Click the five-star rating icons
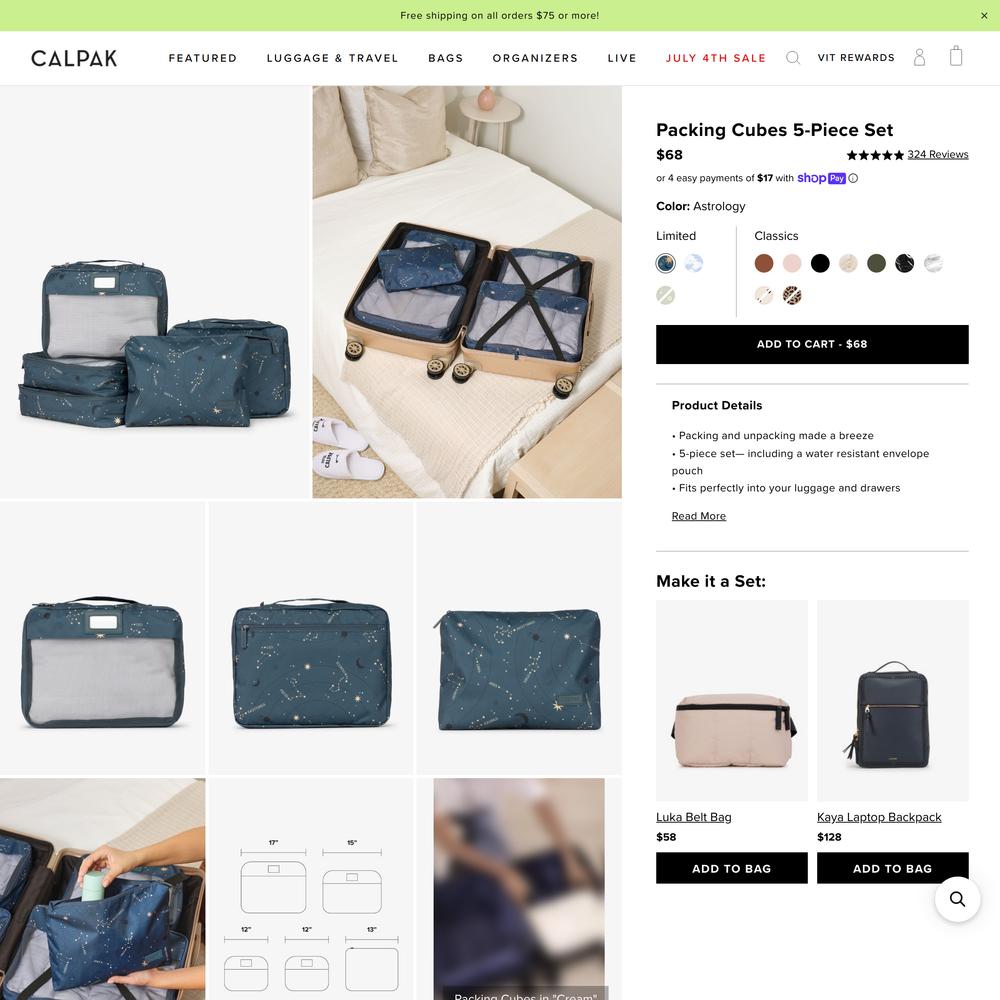This screenshot has height=1000, width=1000. coord(875,155)
